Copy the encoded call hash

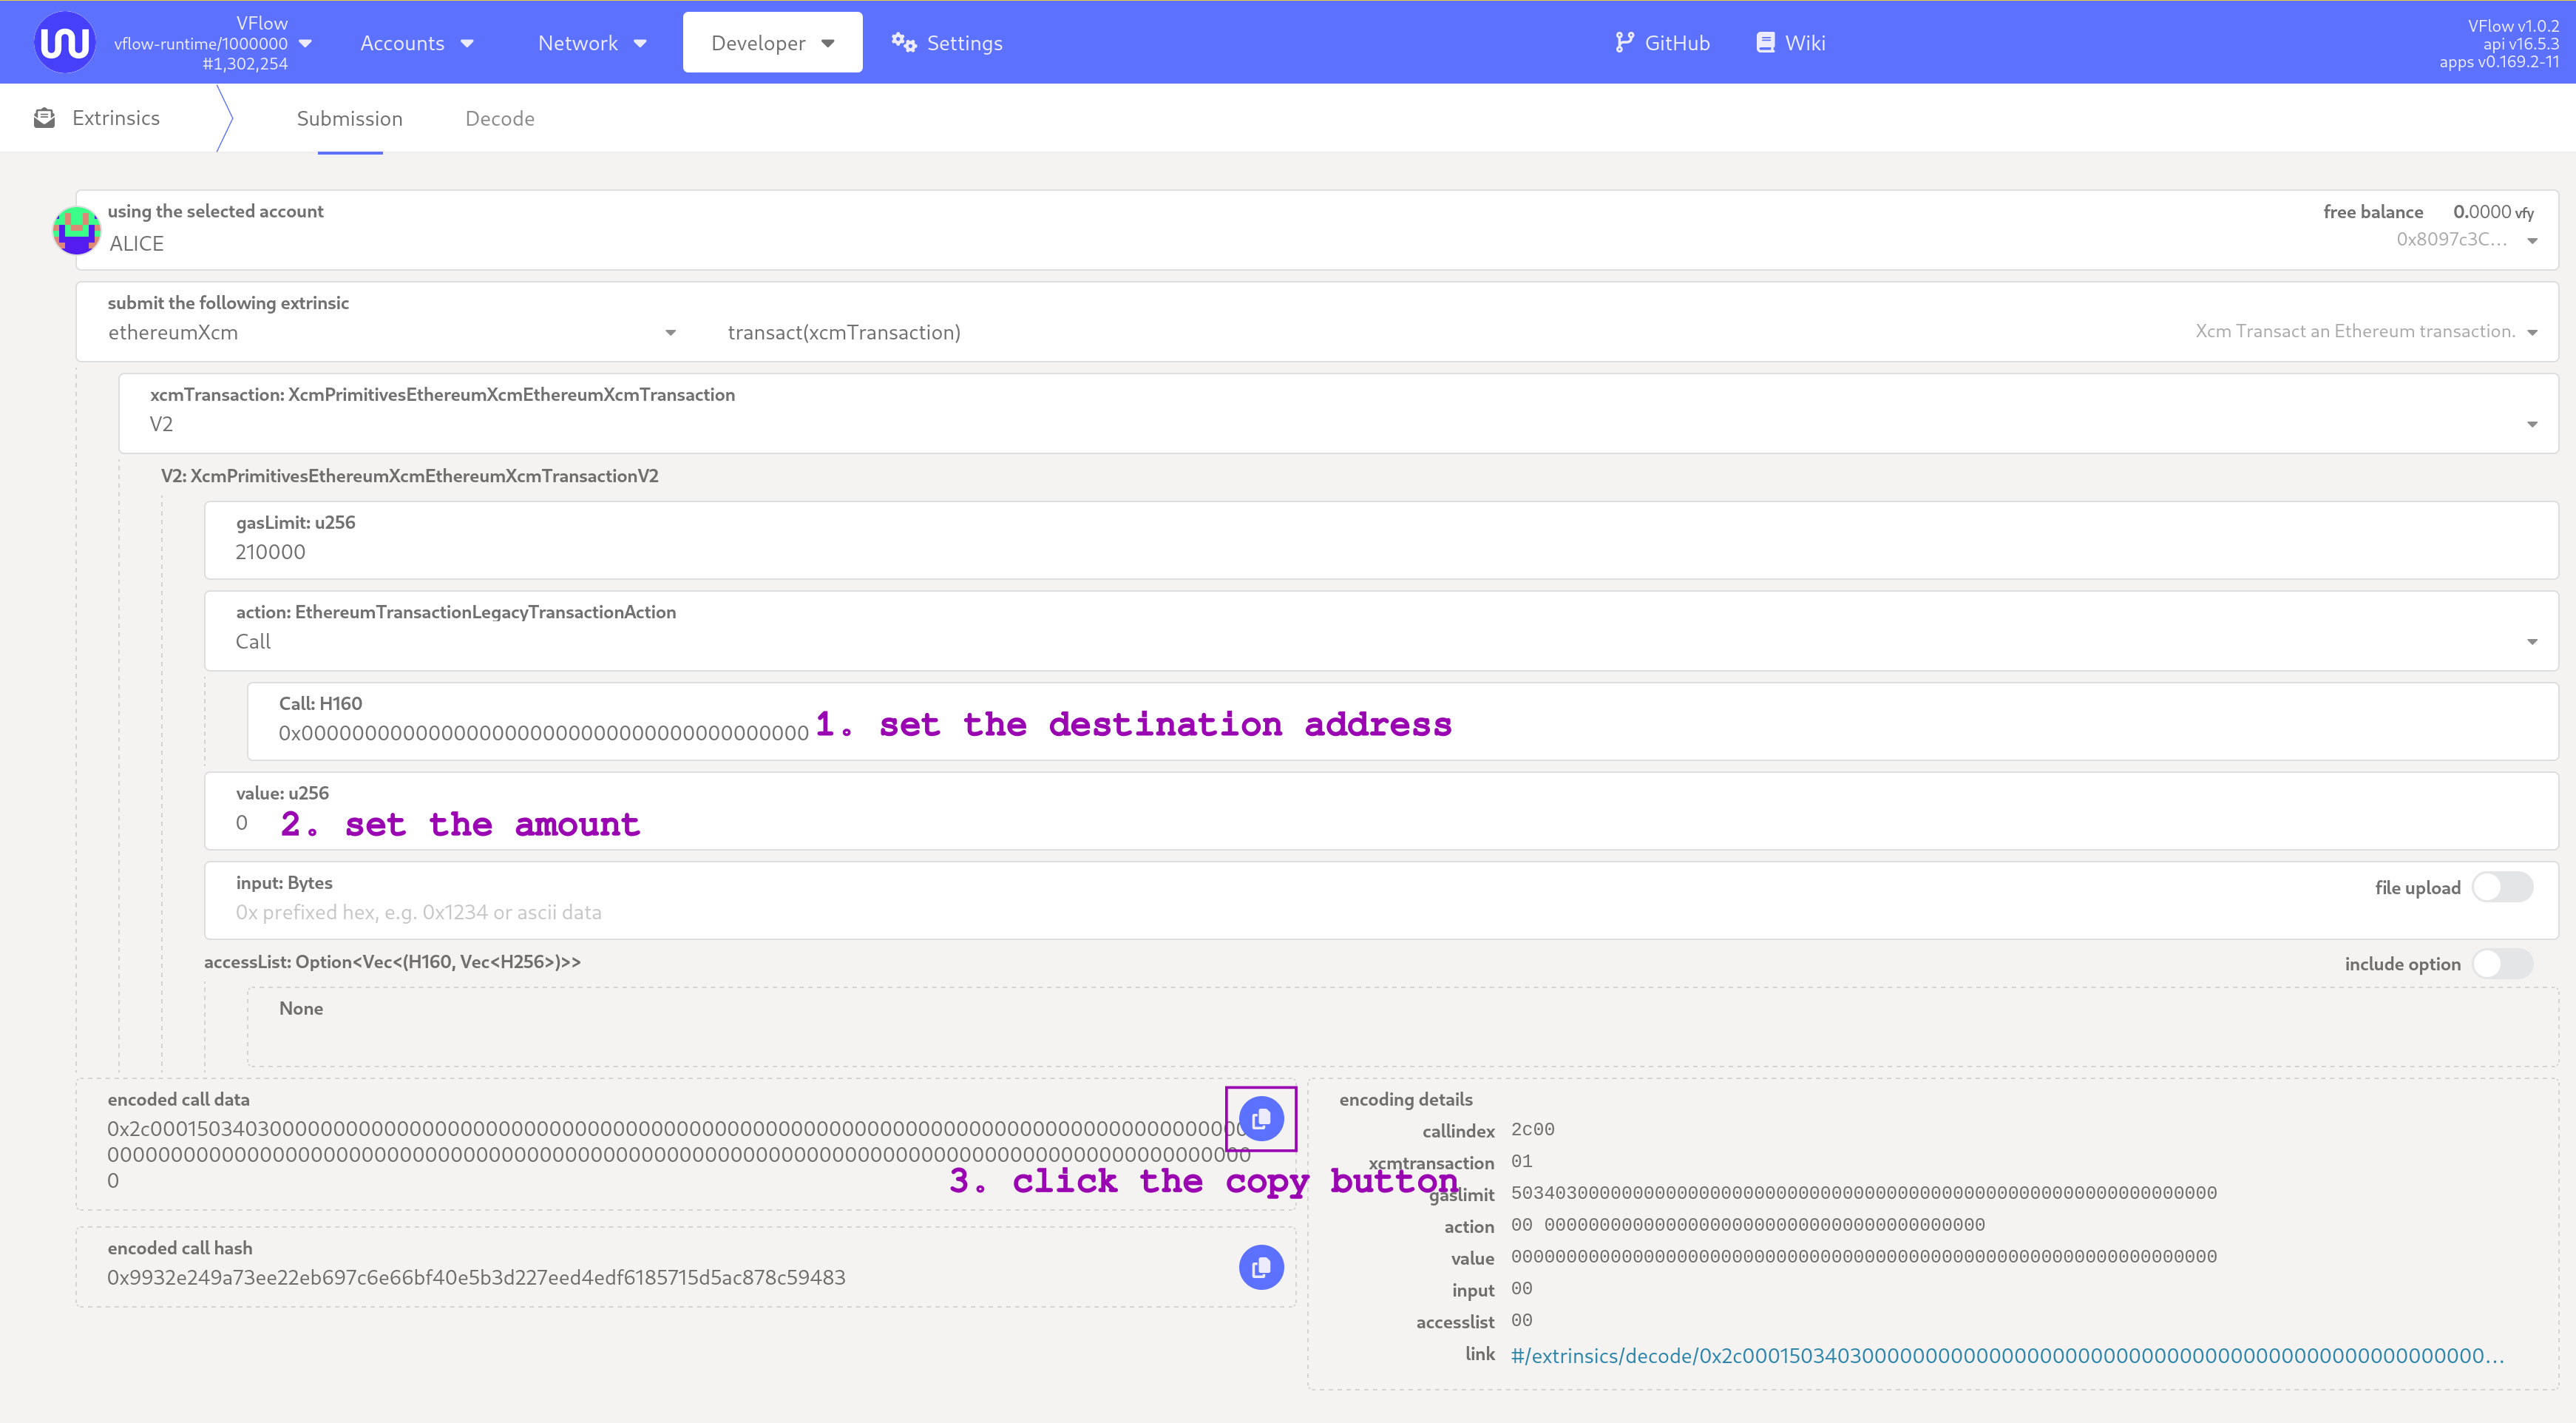coord(1260,1267)
